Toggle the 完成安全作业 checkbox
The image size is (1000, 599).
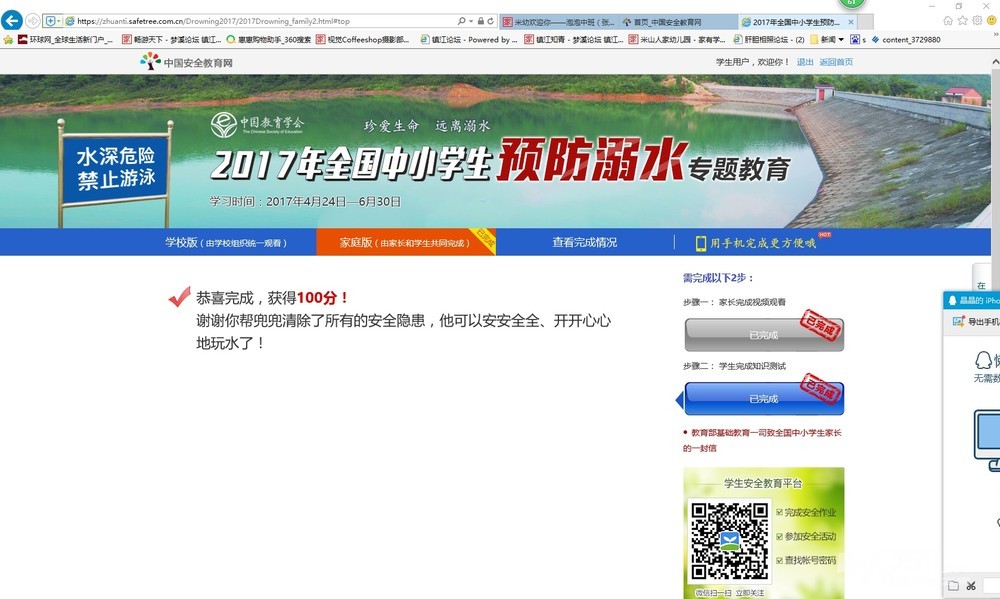coord(780,513)
